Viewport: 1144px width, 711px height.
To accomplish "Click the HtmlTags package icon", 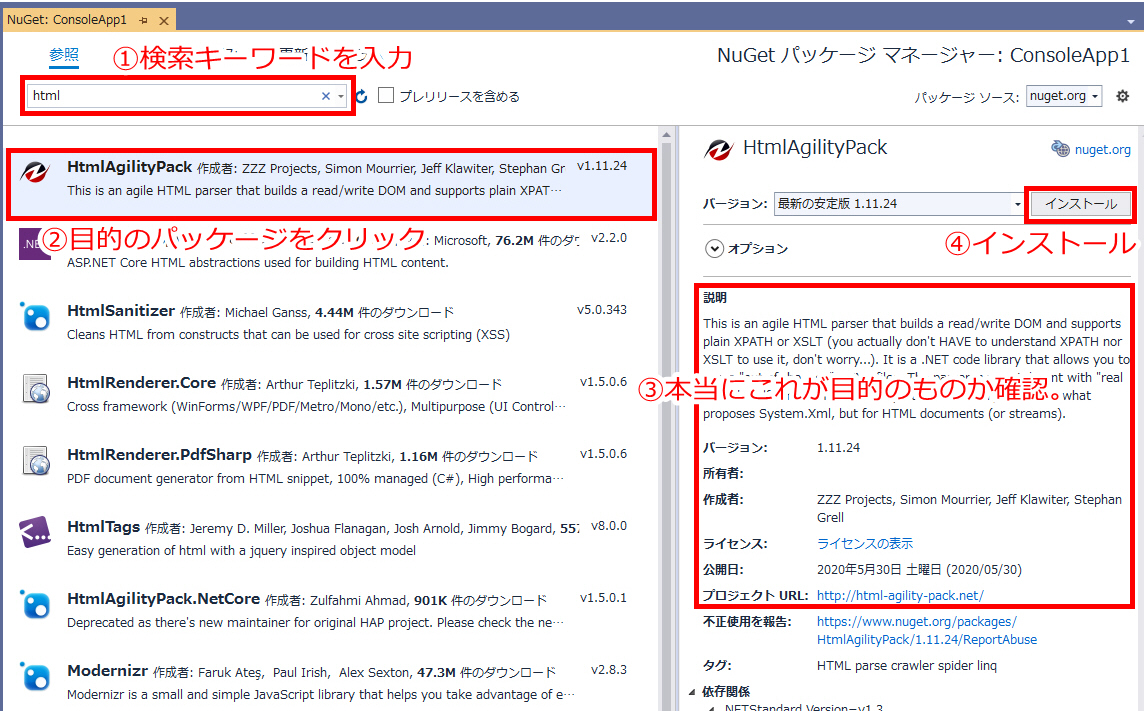I will click(35, 533).
